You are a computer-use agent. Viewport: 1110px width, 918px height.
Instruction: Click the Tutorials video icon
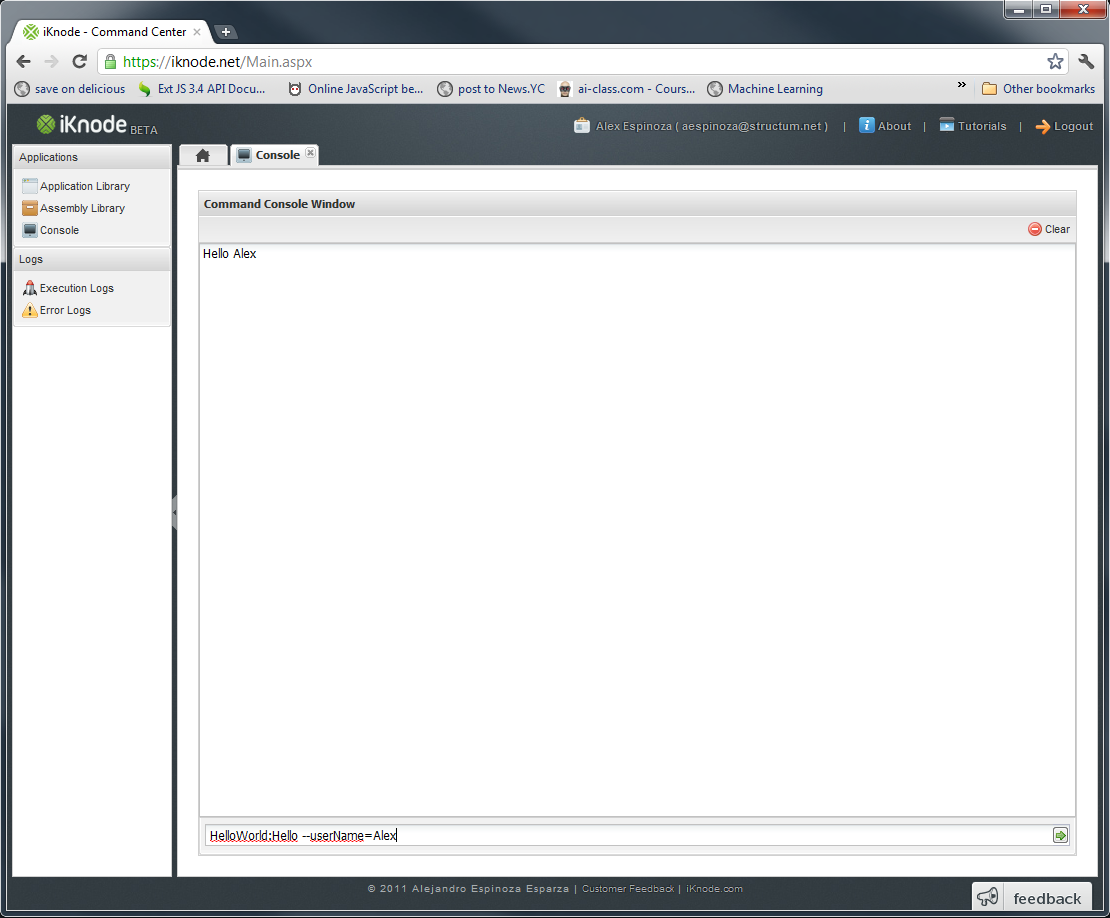[x=946, y=125]
